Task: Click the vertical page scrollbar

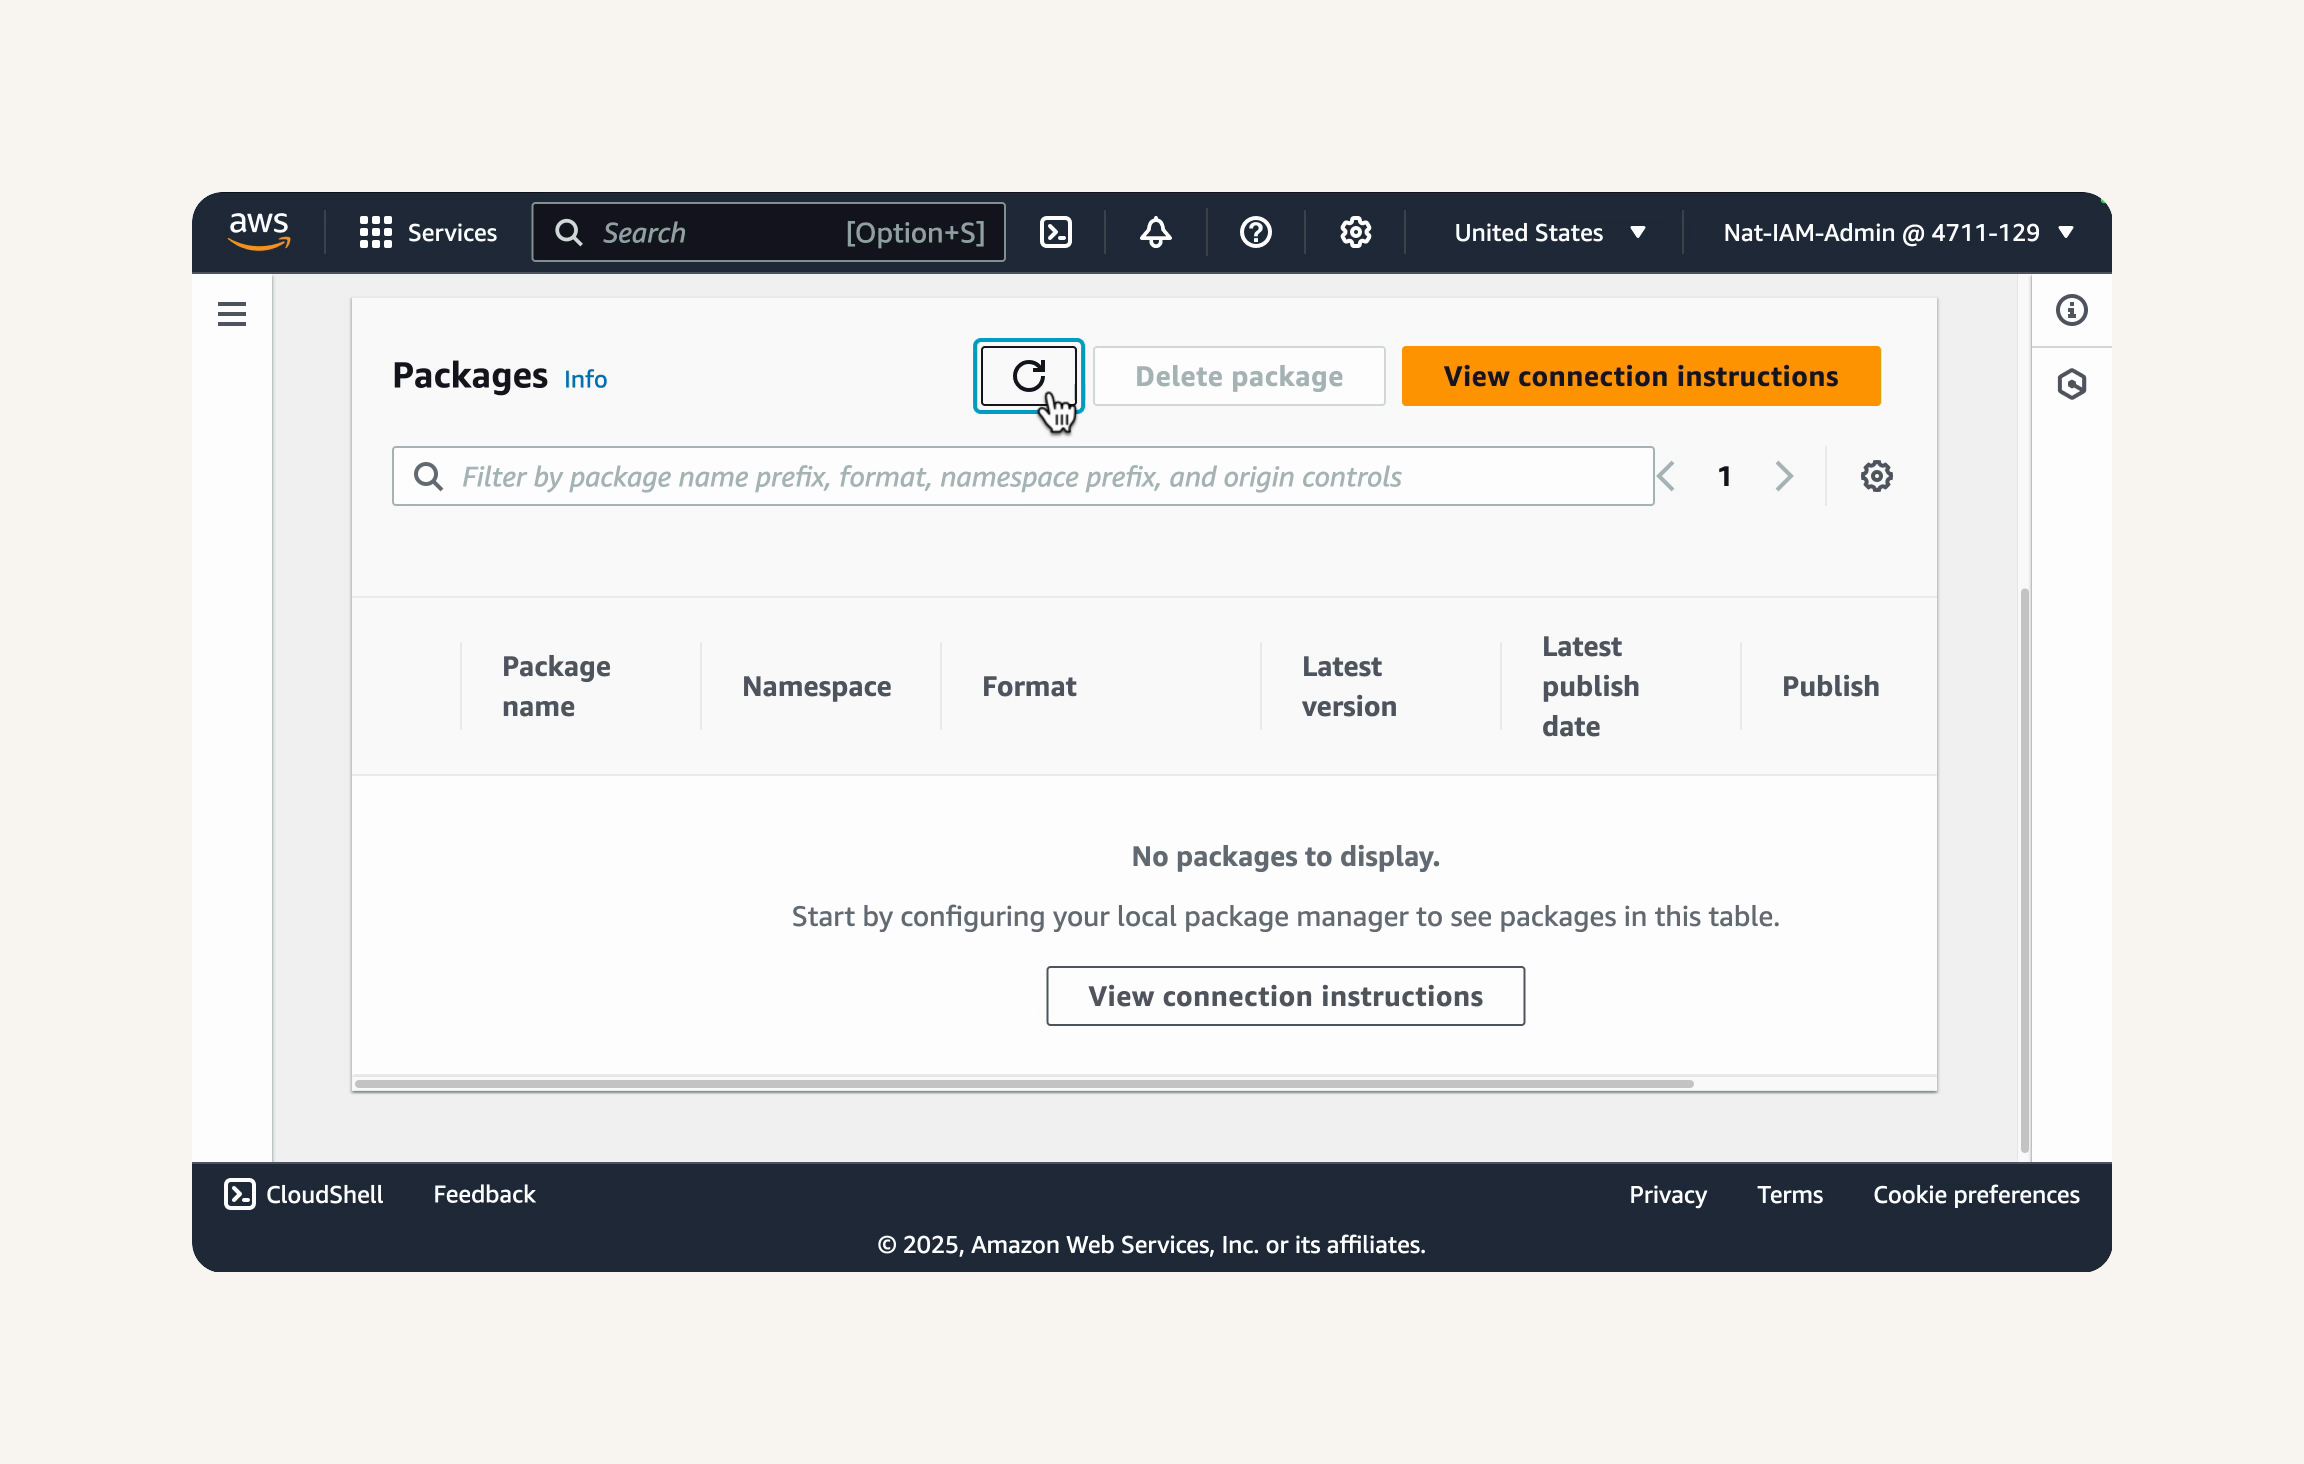Action: tap(2025, 870)
